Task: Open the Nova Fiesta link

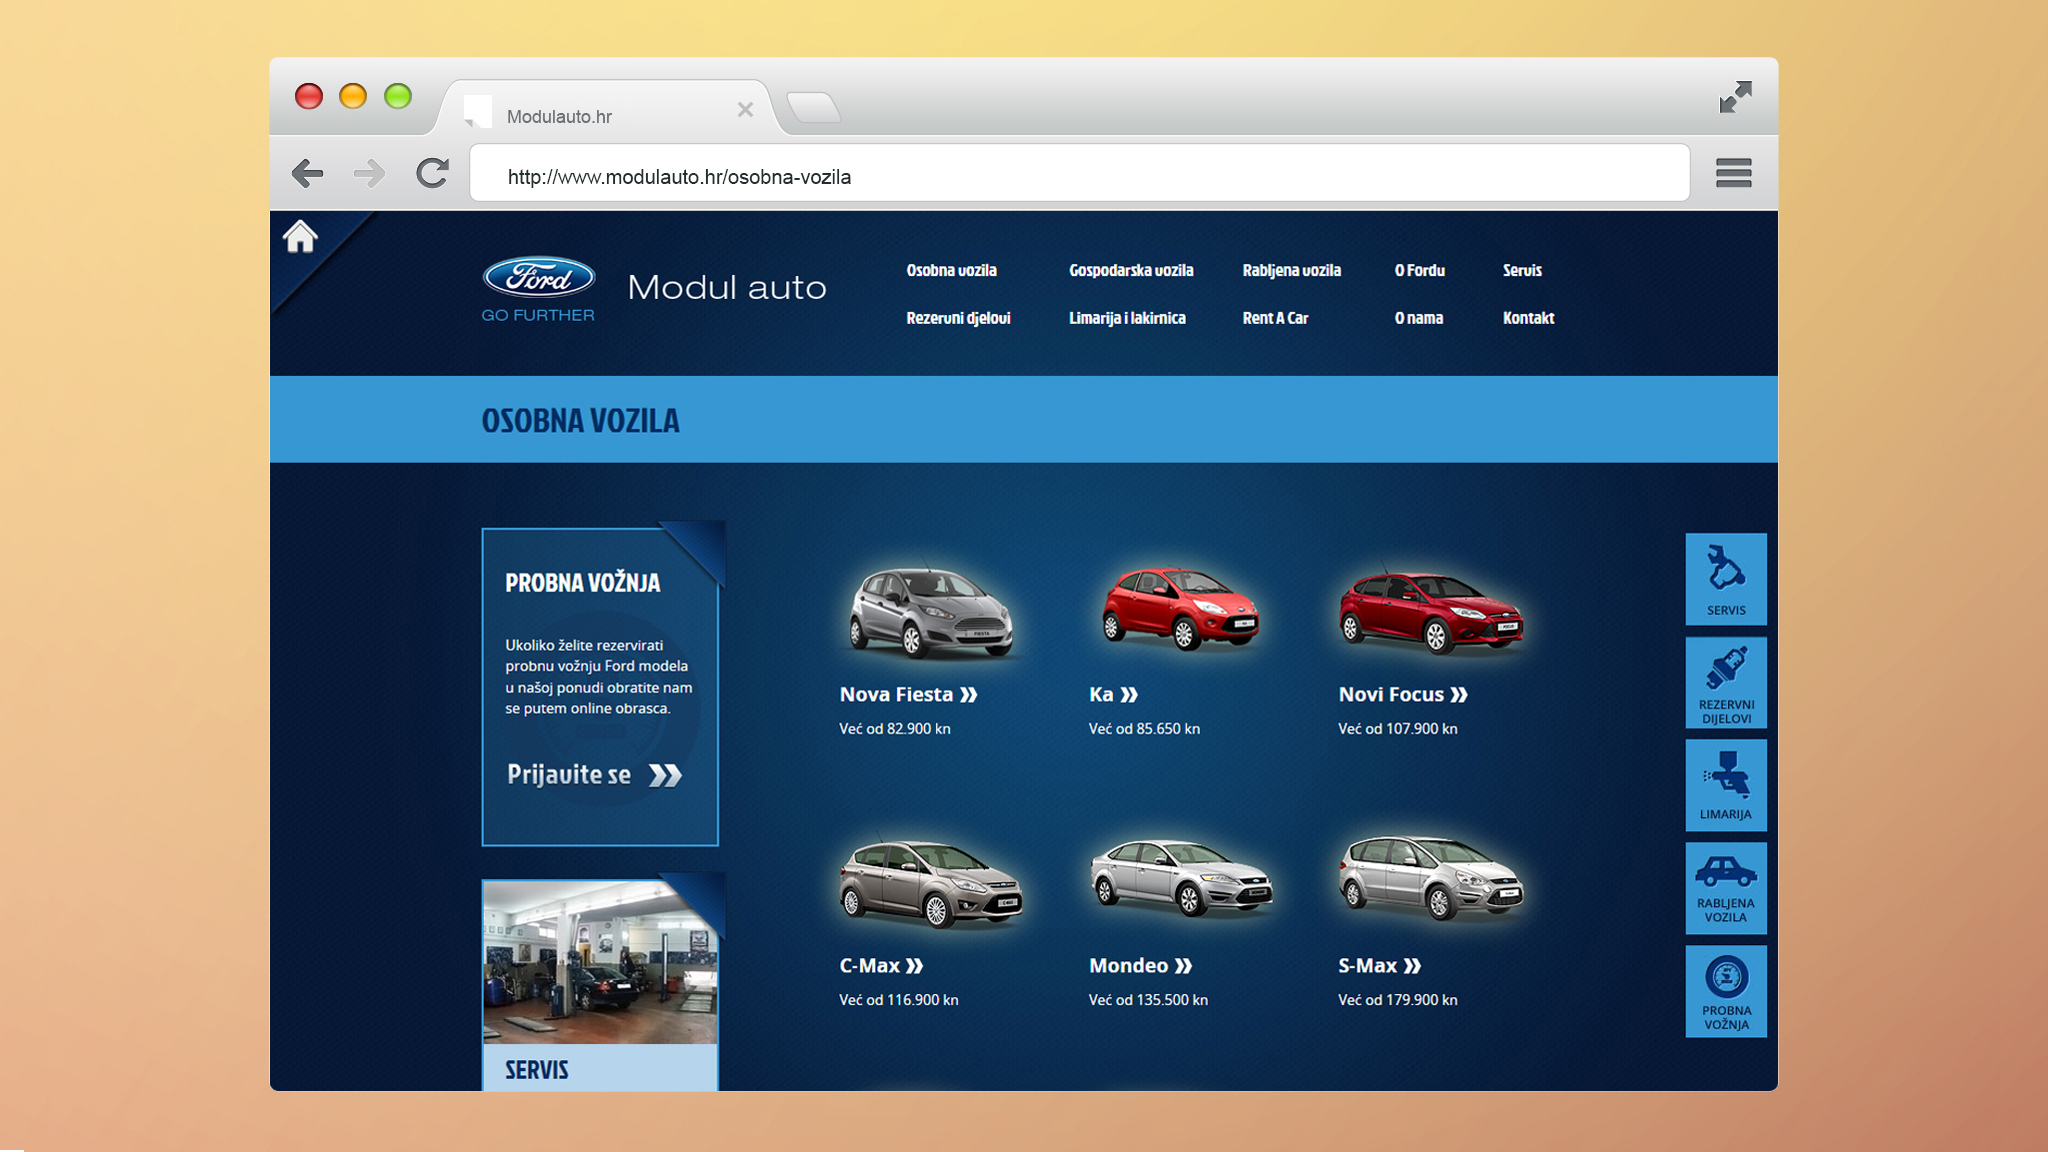Action: [x=908, y=694]
